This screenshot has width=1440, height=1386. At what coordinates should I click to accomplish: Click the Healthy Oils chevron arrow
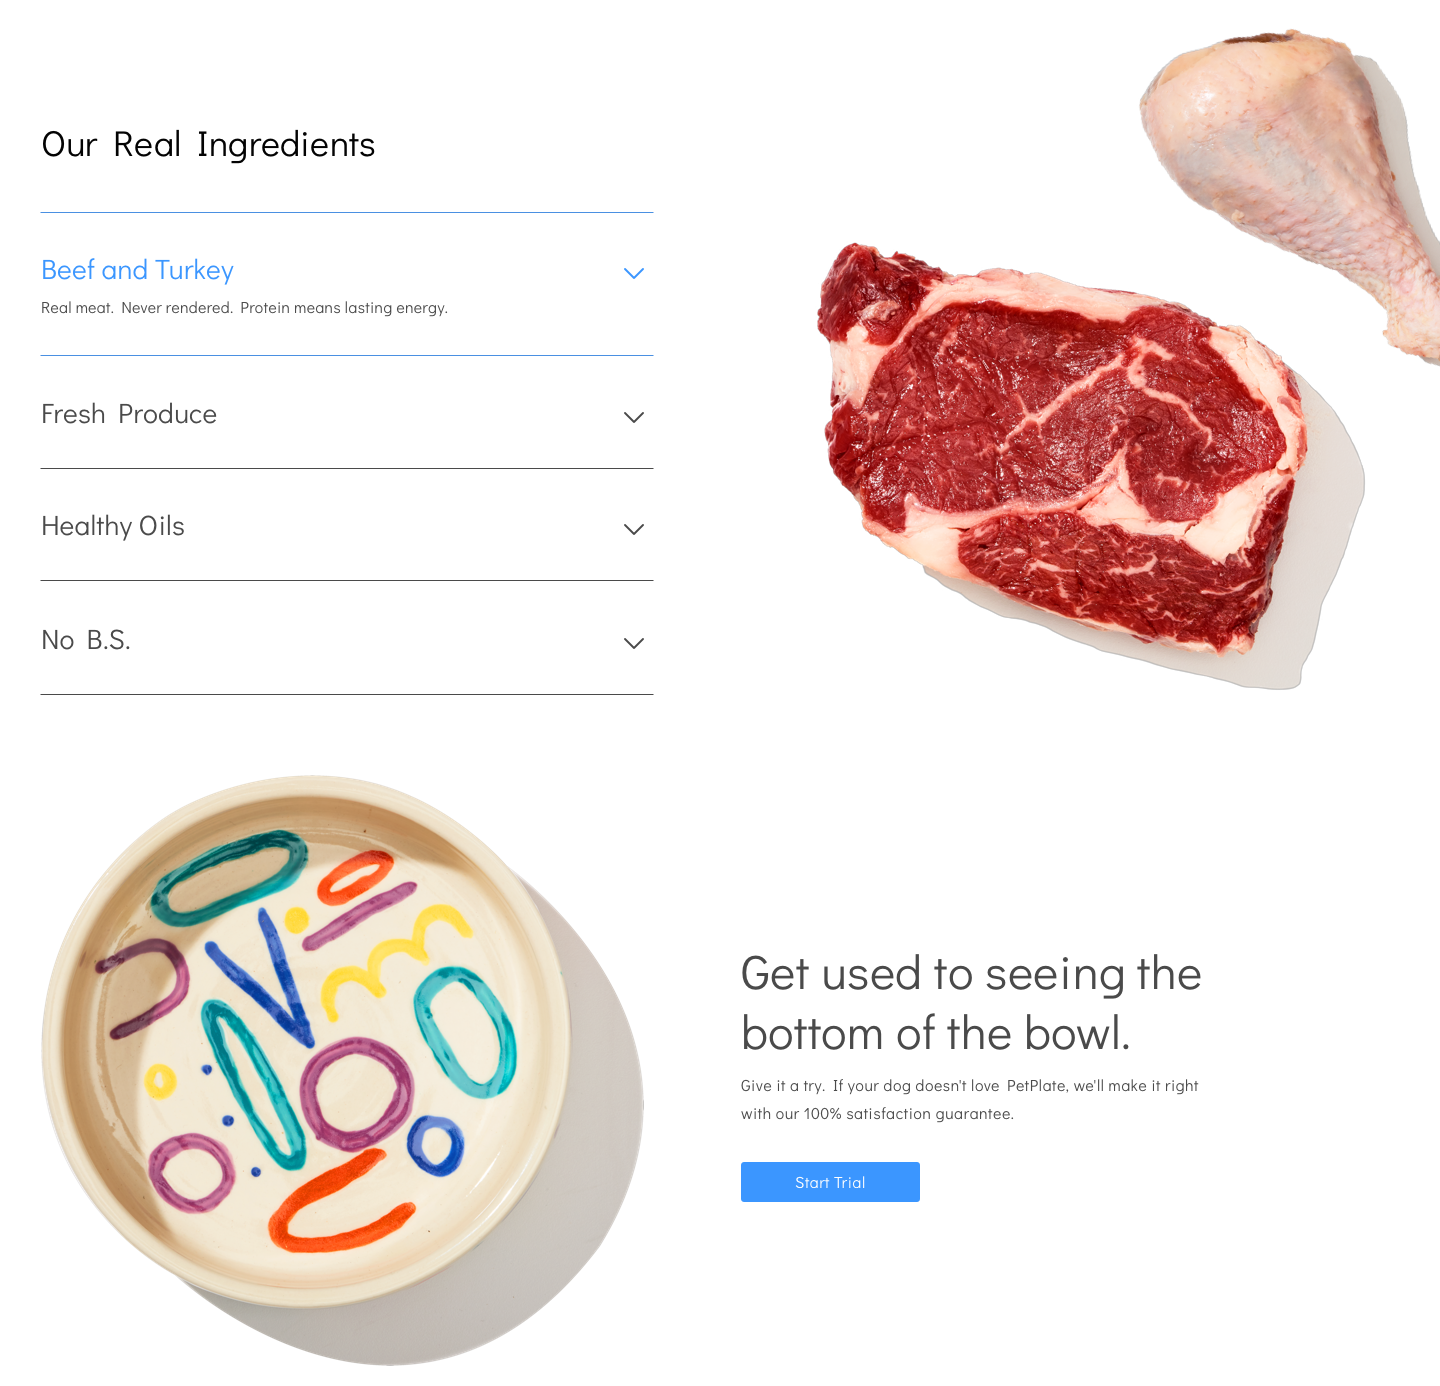point(634,529)
